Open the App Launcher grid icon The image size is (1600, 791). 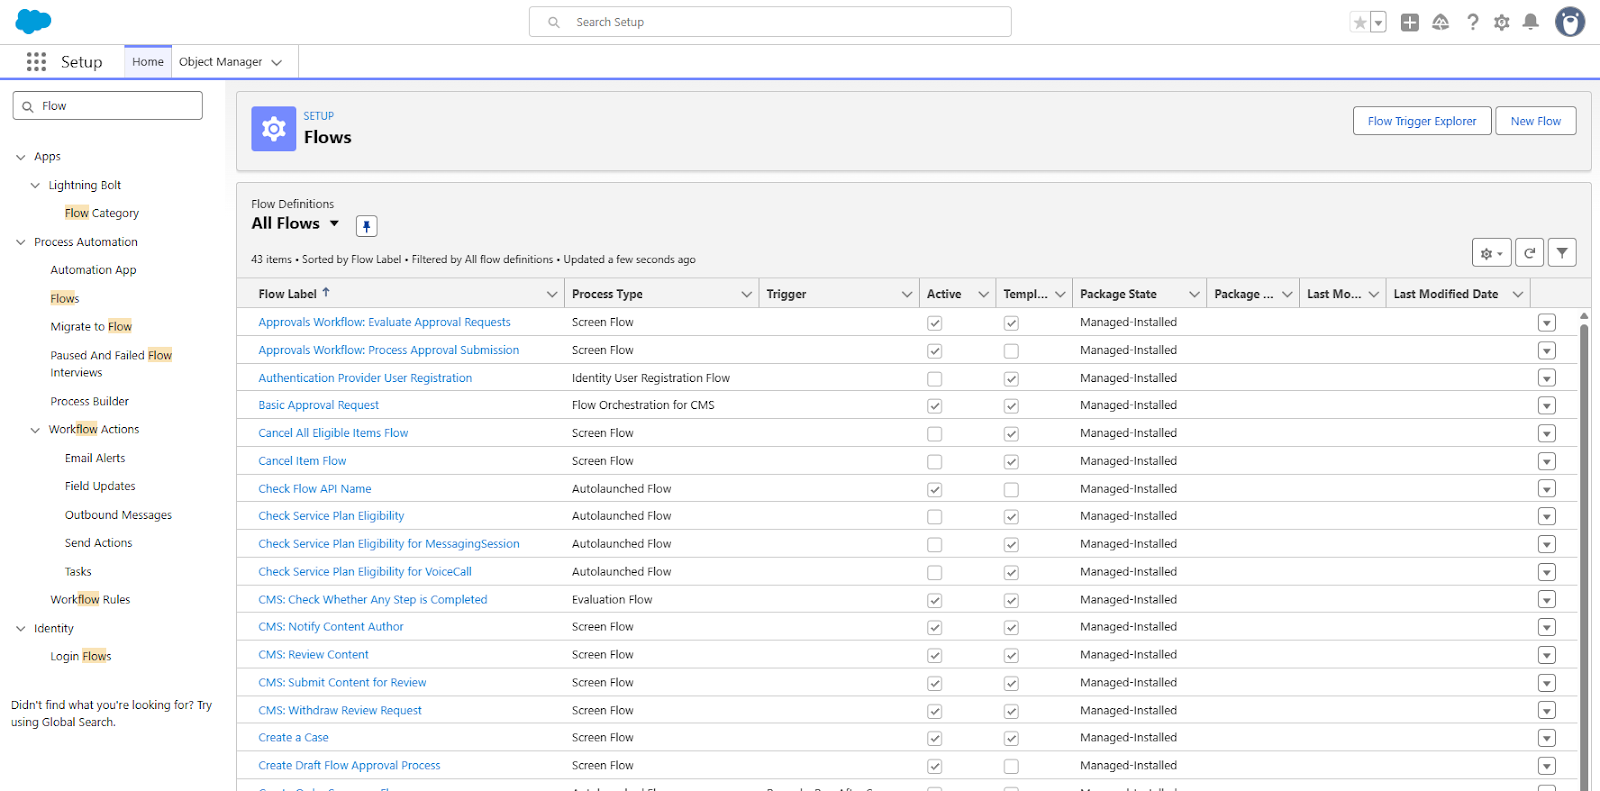[x=36, y=62]
